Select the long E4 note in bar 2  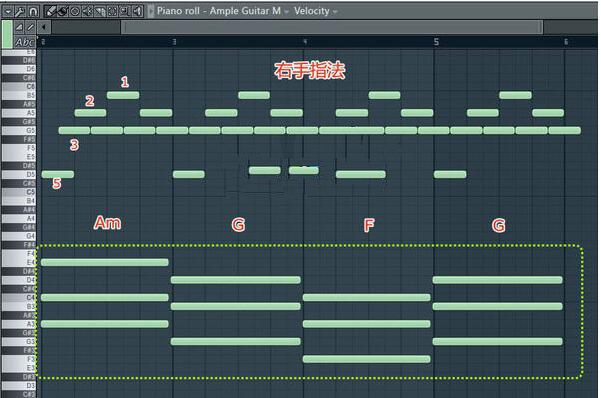(105, 262)
